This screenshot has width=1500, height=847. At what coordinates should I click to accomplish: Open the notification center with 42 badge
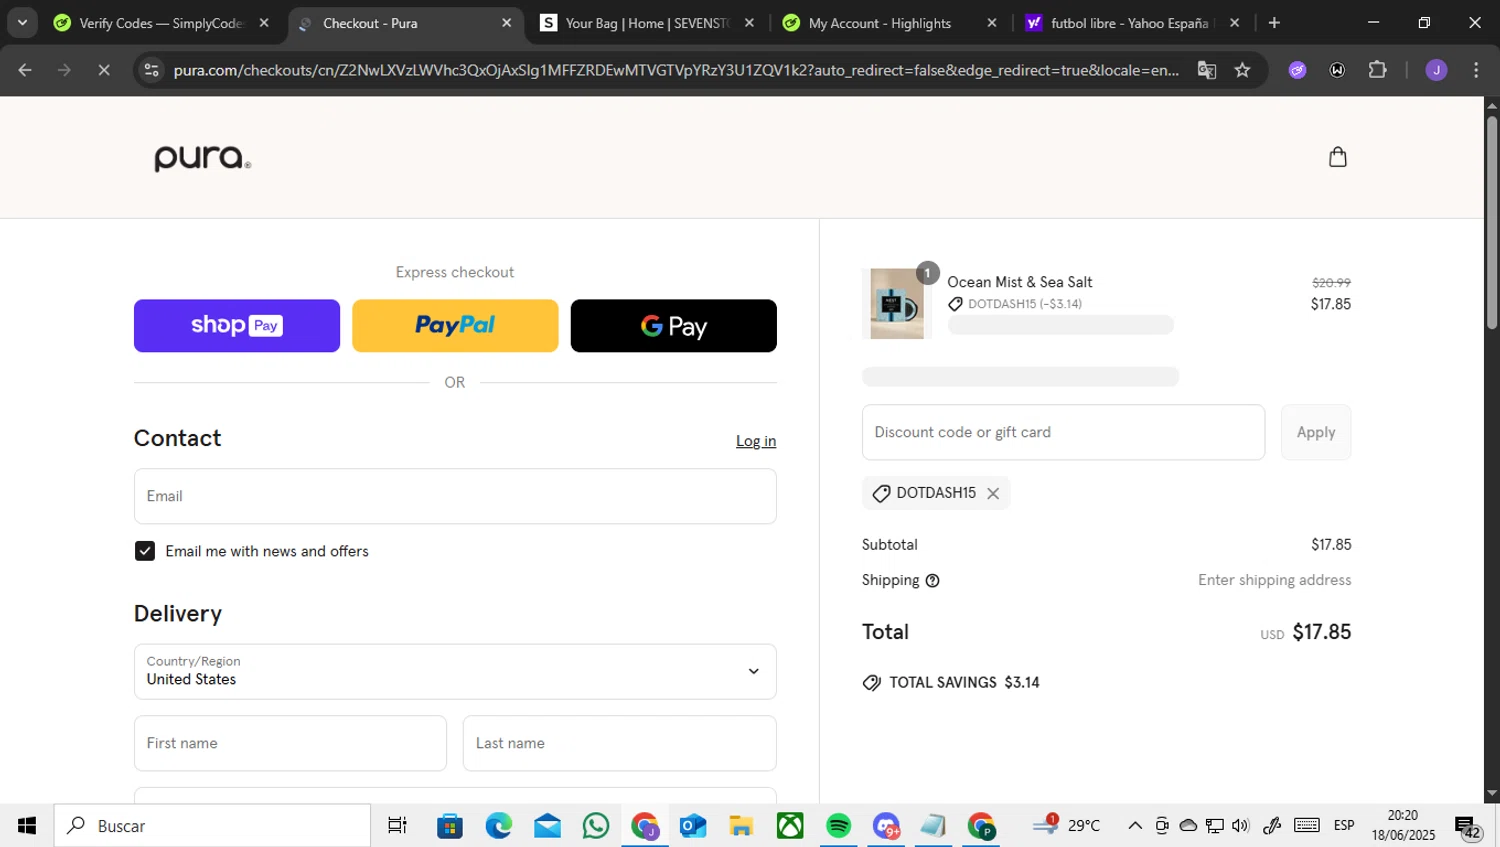point(1468,828)
